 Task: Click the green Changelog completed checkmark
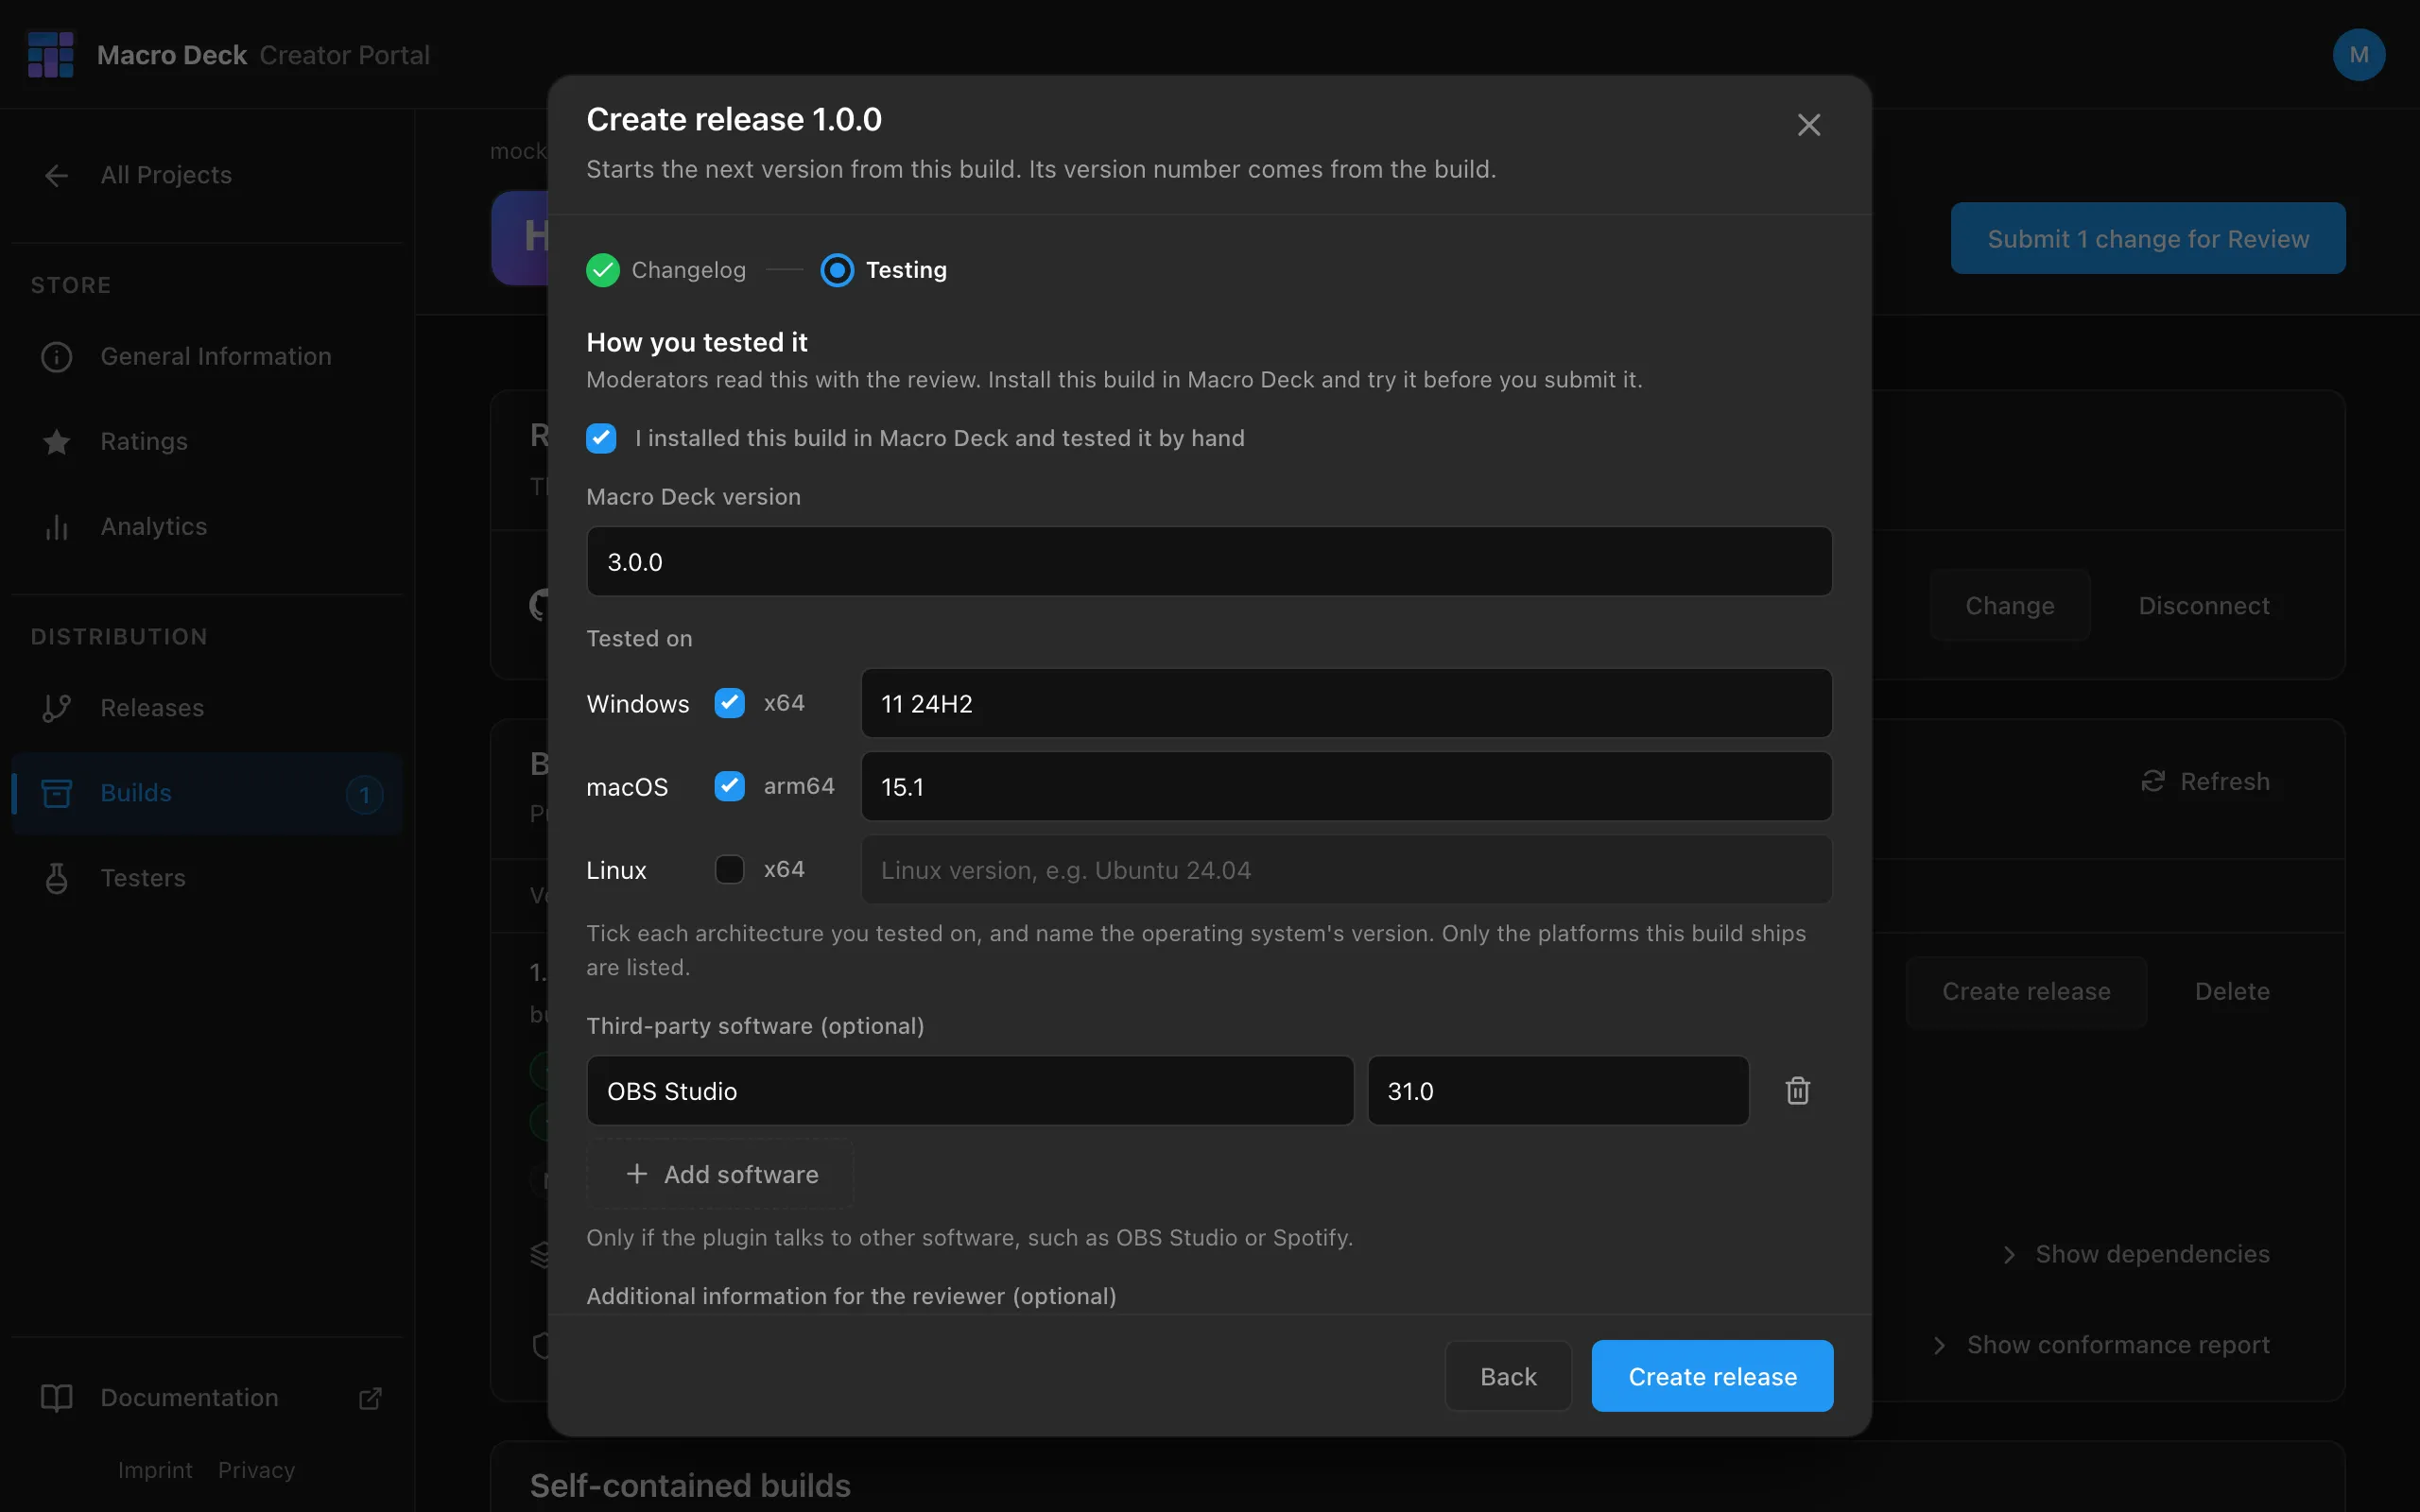point(602,270)
